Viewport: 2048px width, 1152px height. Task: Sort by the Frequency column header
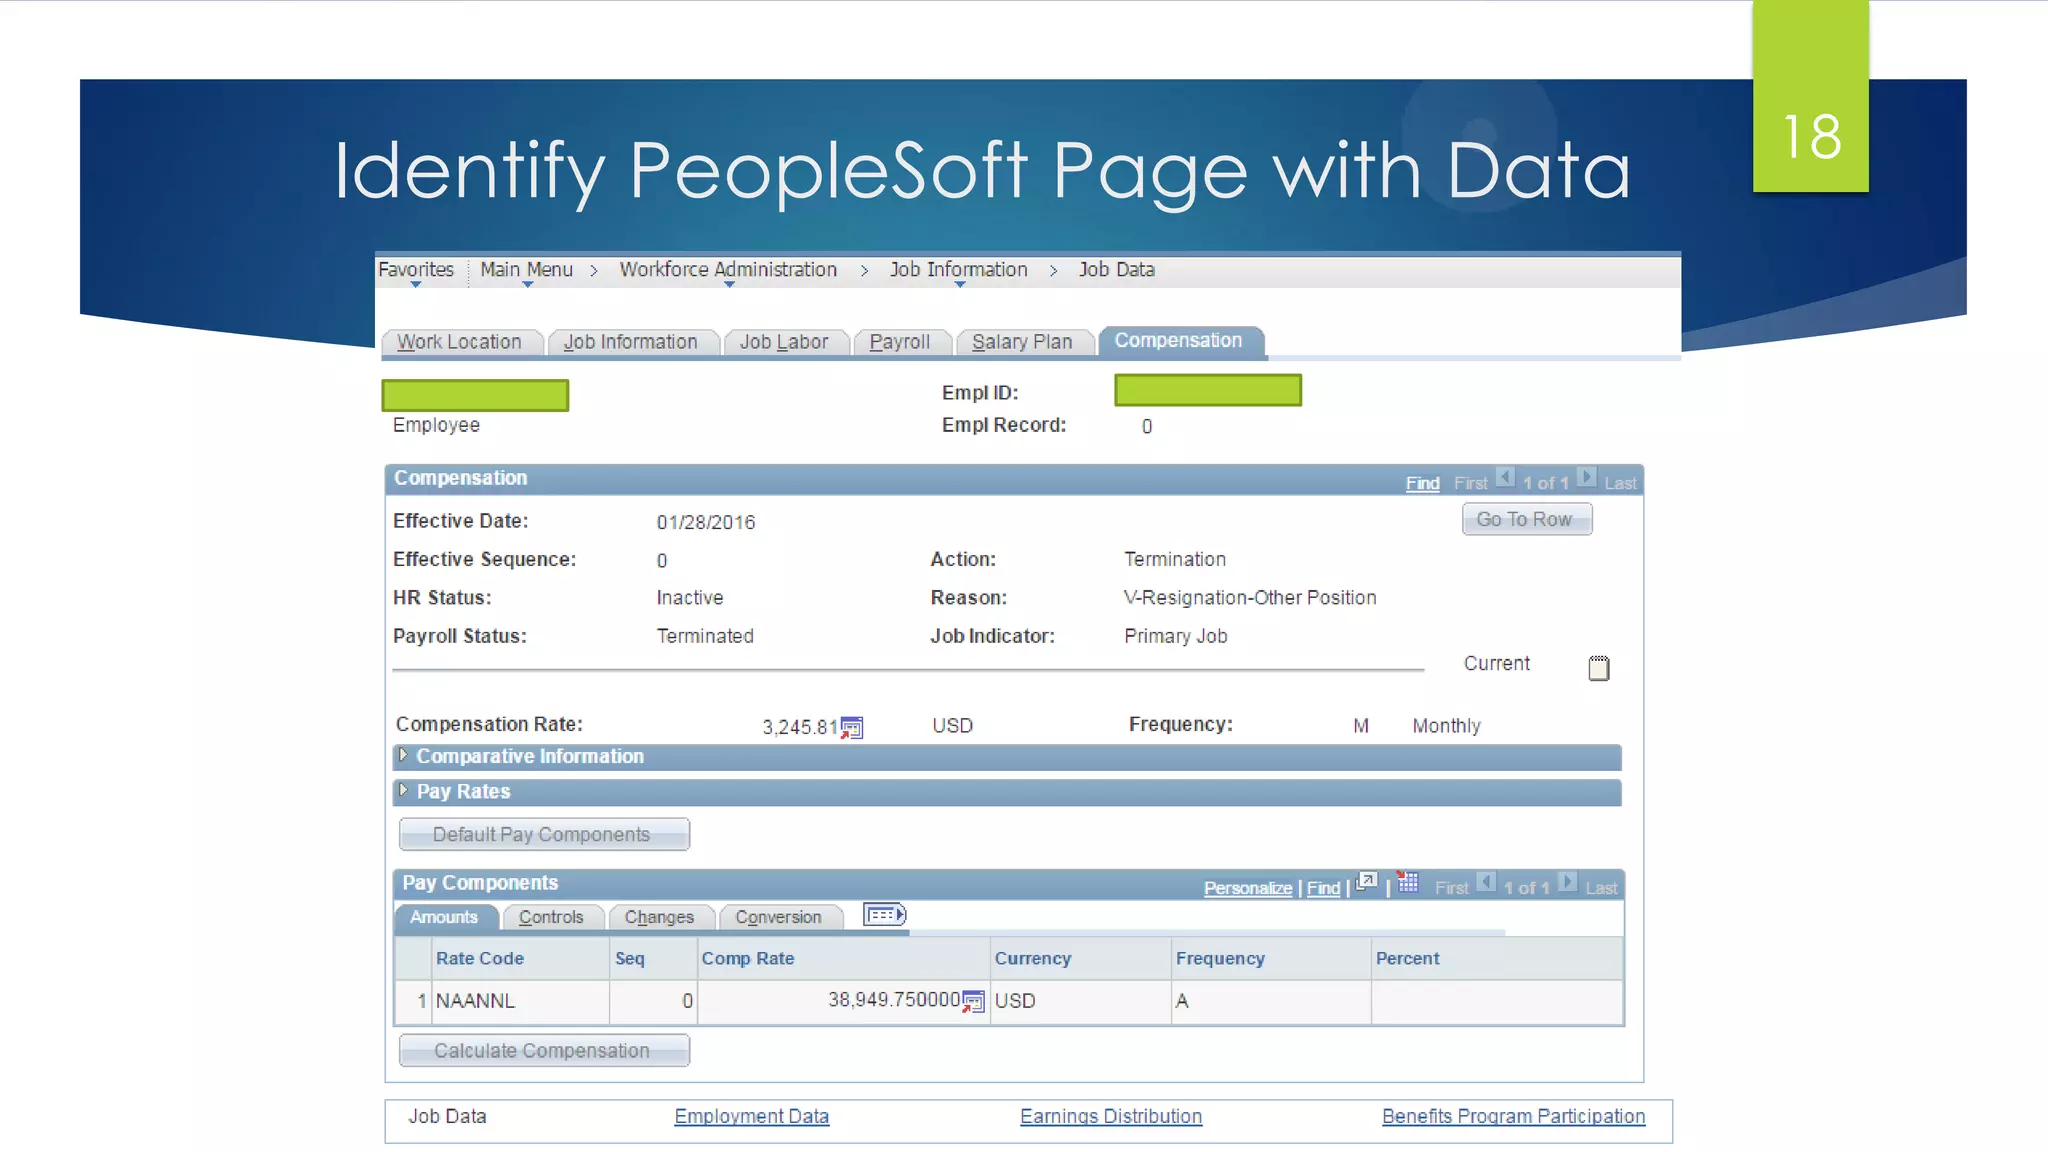tap(1220, 958)
